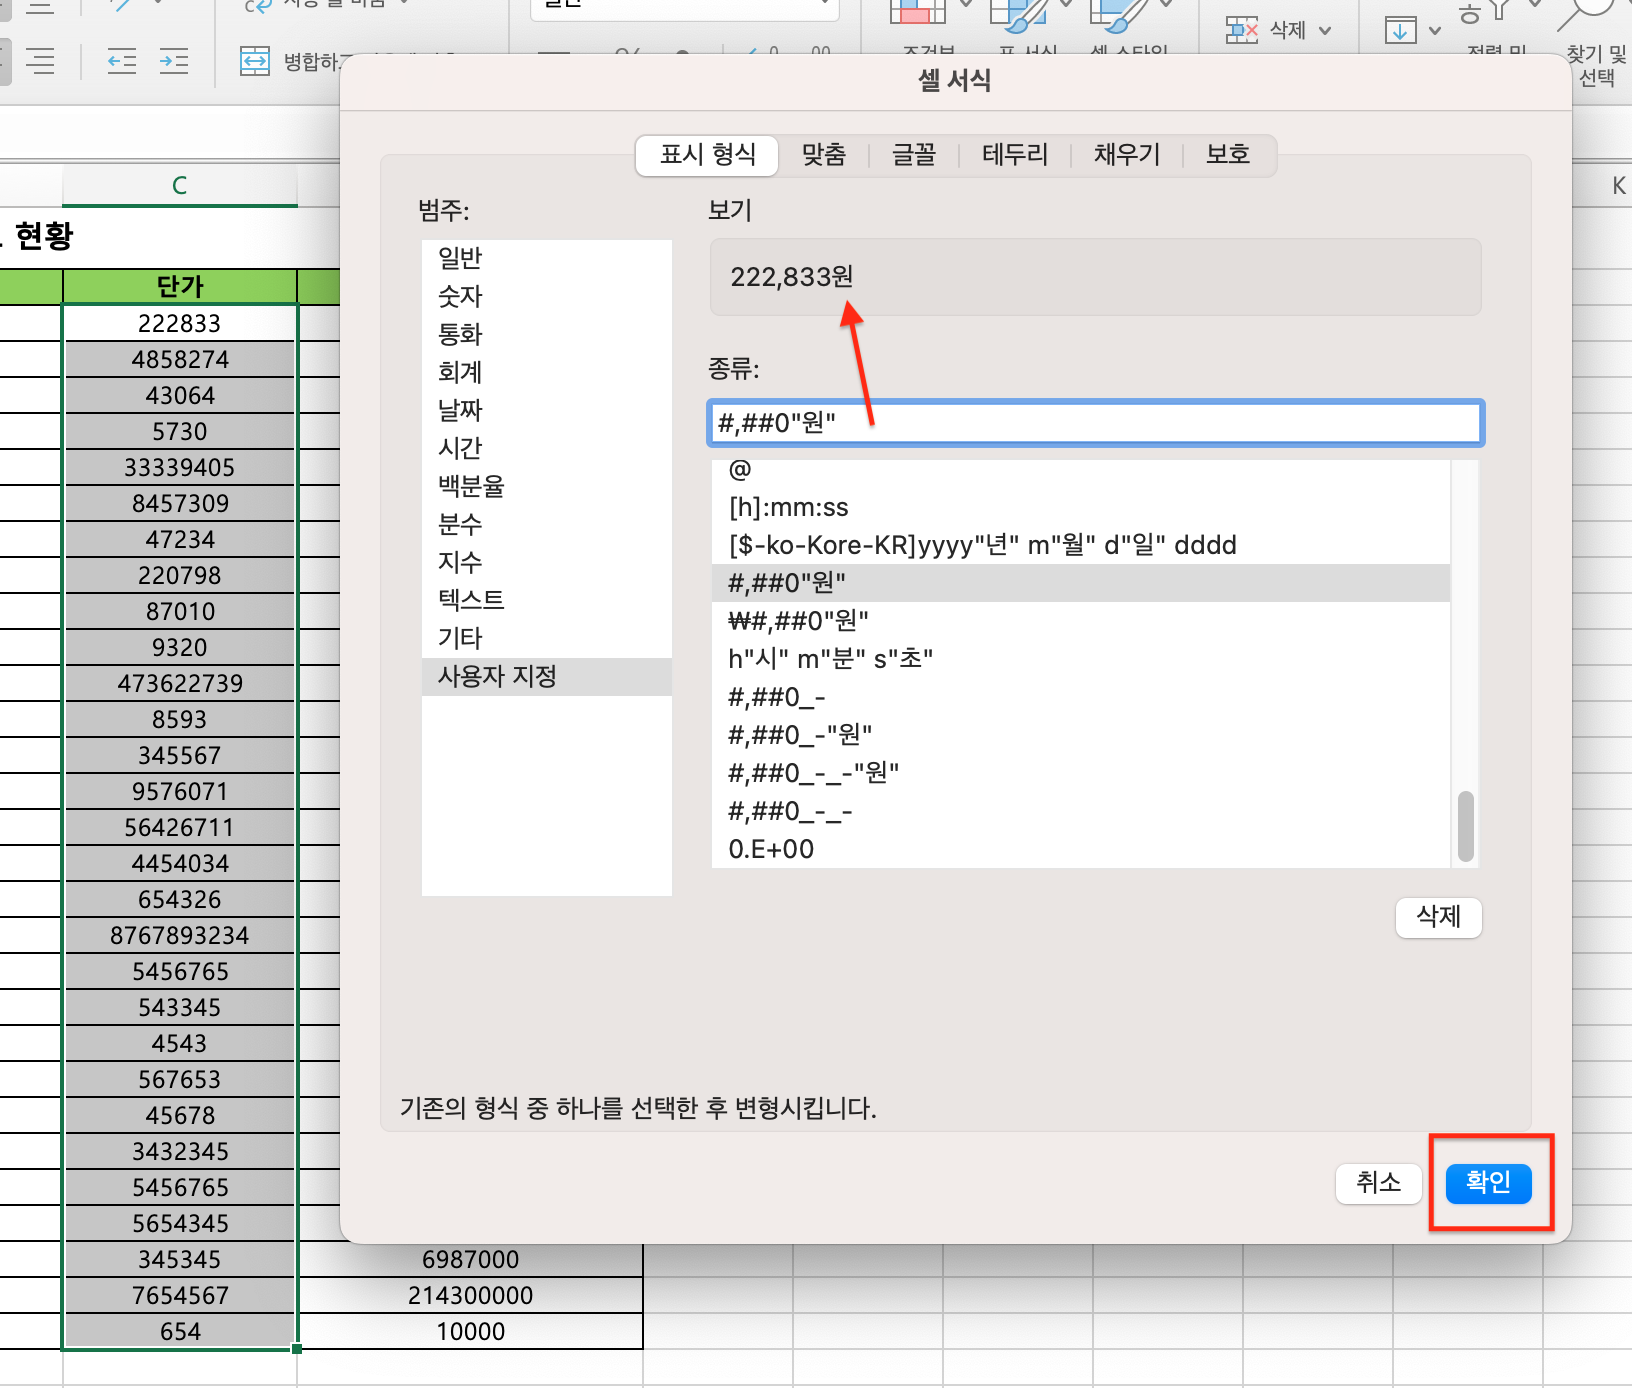
Task: Choose the ₩#,##0"원" format
Action: point(1081,621)
